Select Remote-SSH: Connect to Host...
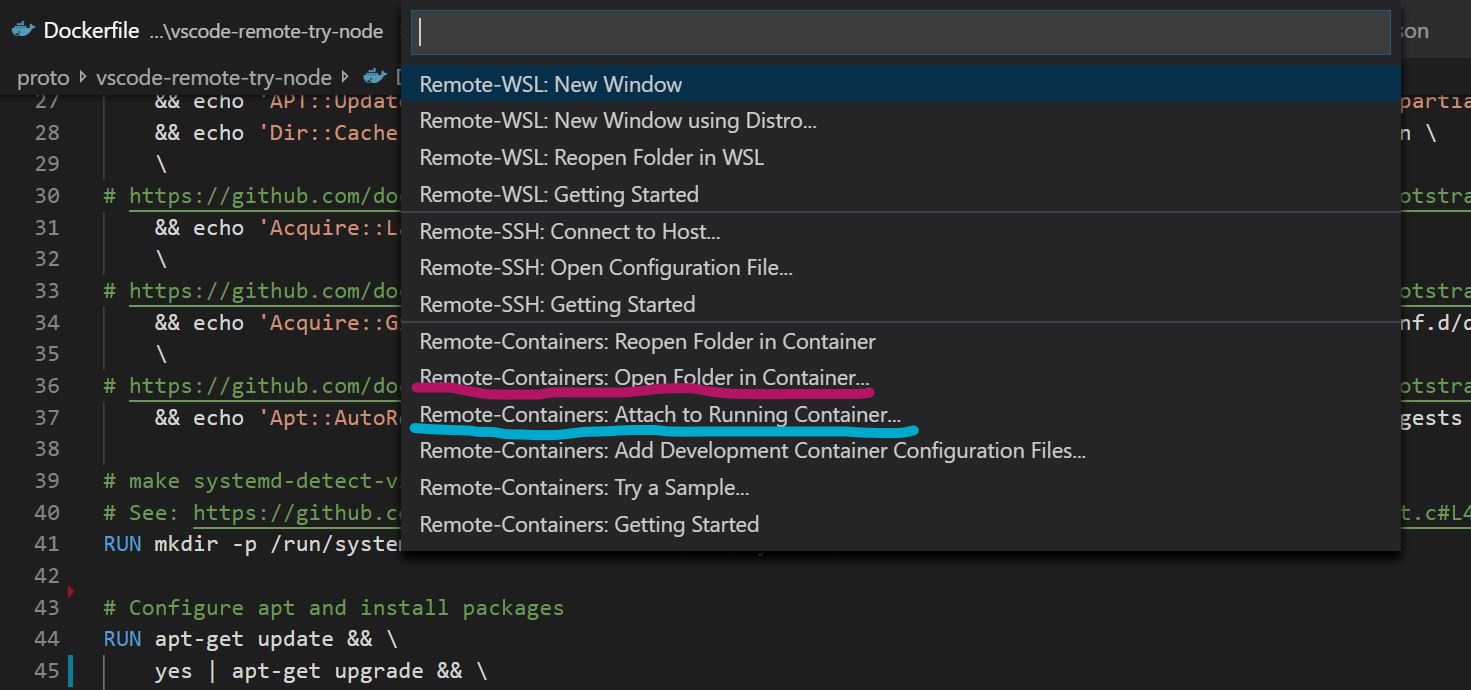The image size is (1471, 690). click(x=900, y=231)
